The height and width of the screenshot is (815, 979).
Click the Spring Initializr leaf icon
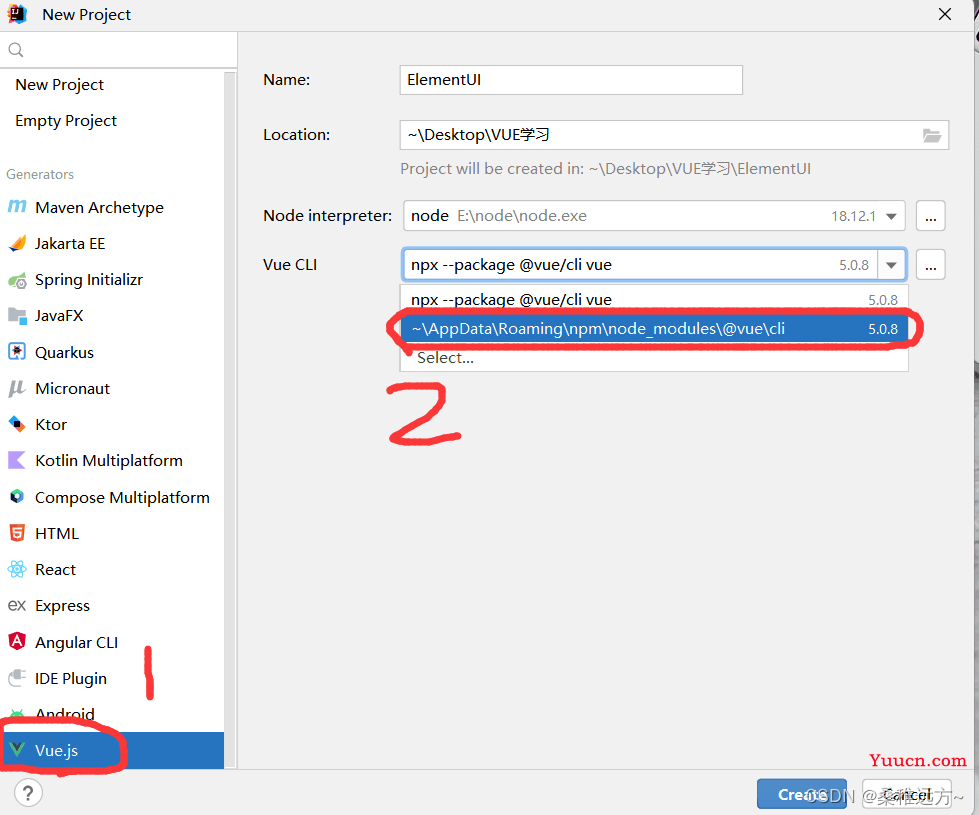(x=17, y=280)
